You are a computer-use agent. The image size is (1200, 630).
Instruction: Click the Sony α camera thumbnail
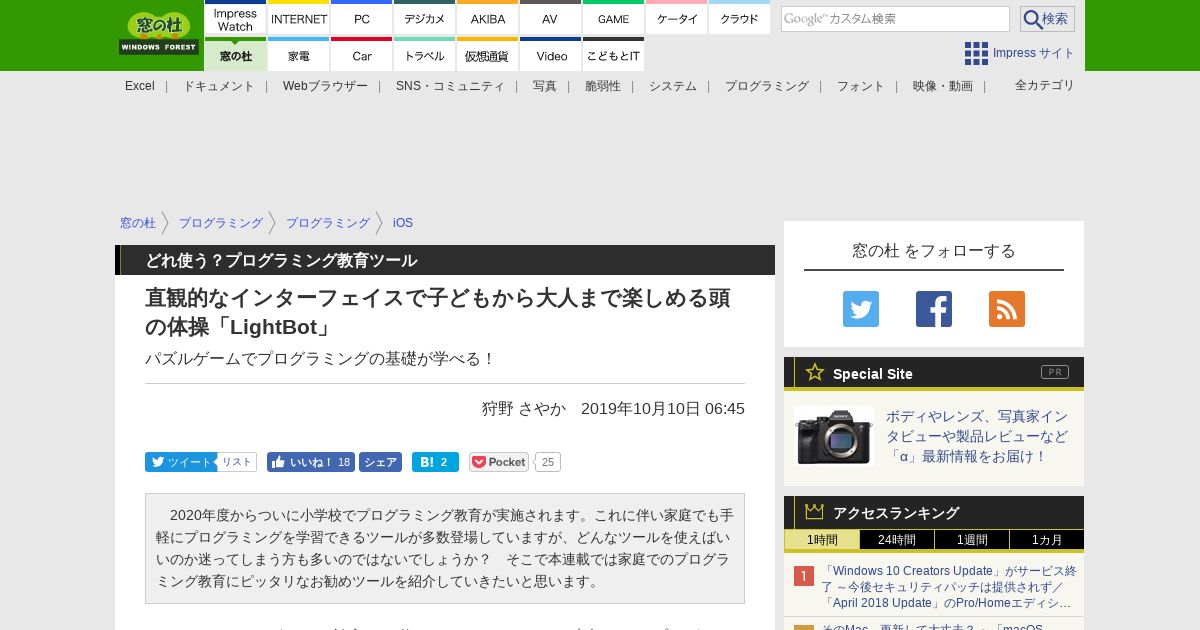(834, 436)
